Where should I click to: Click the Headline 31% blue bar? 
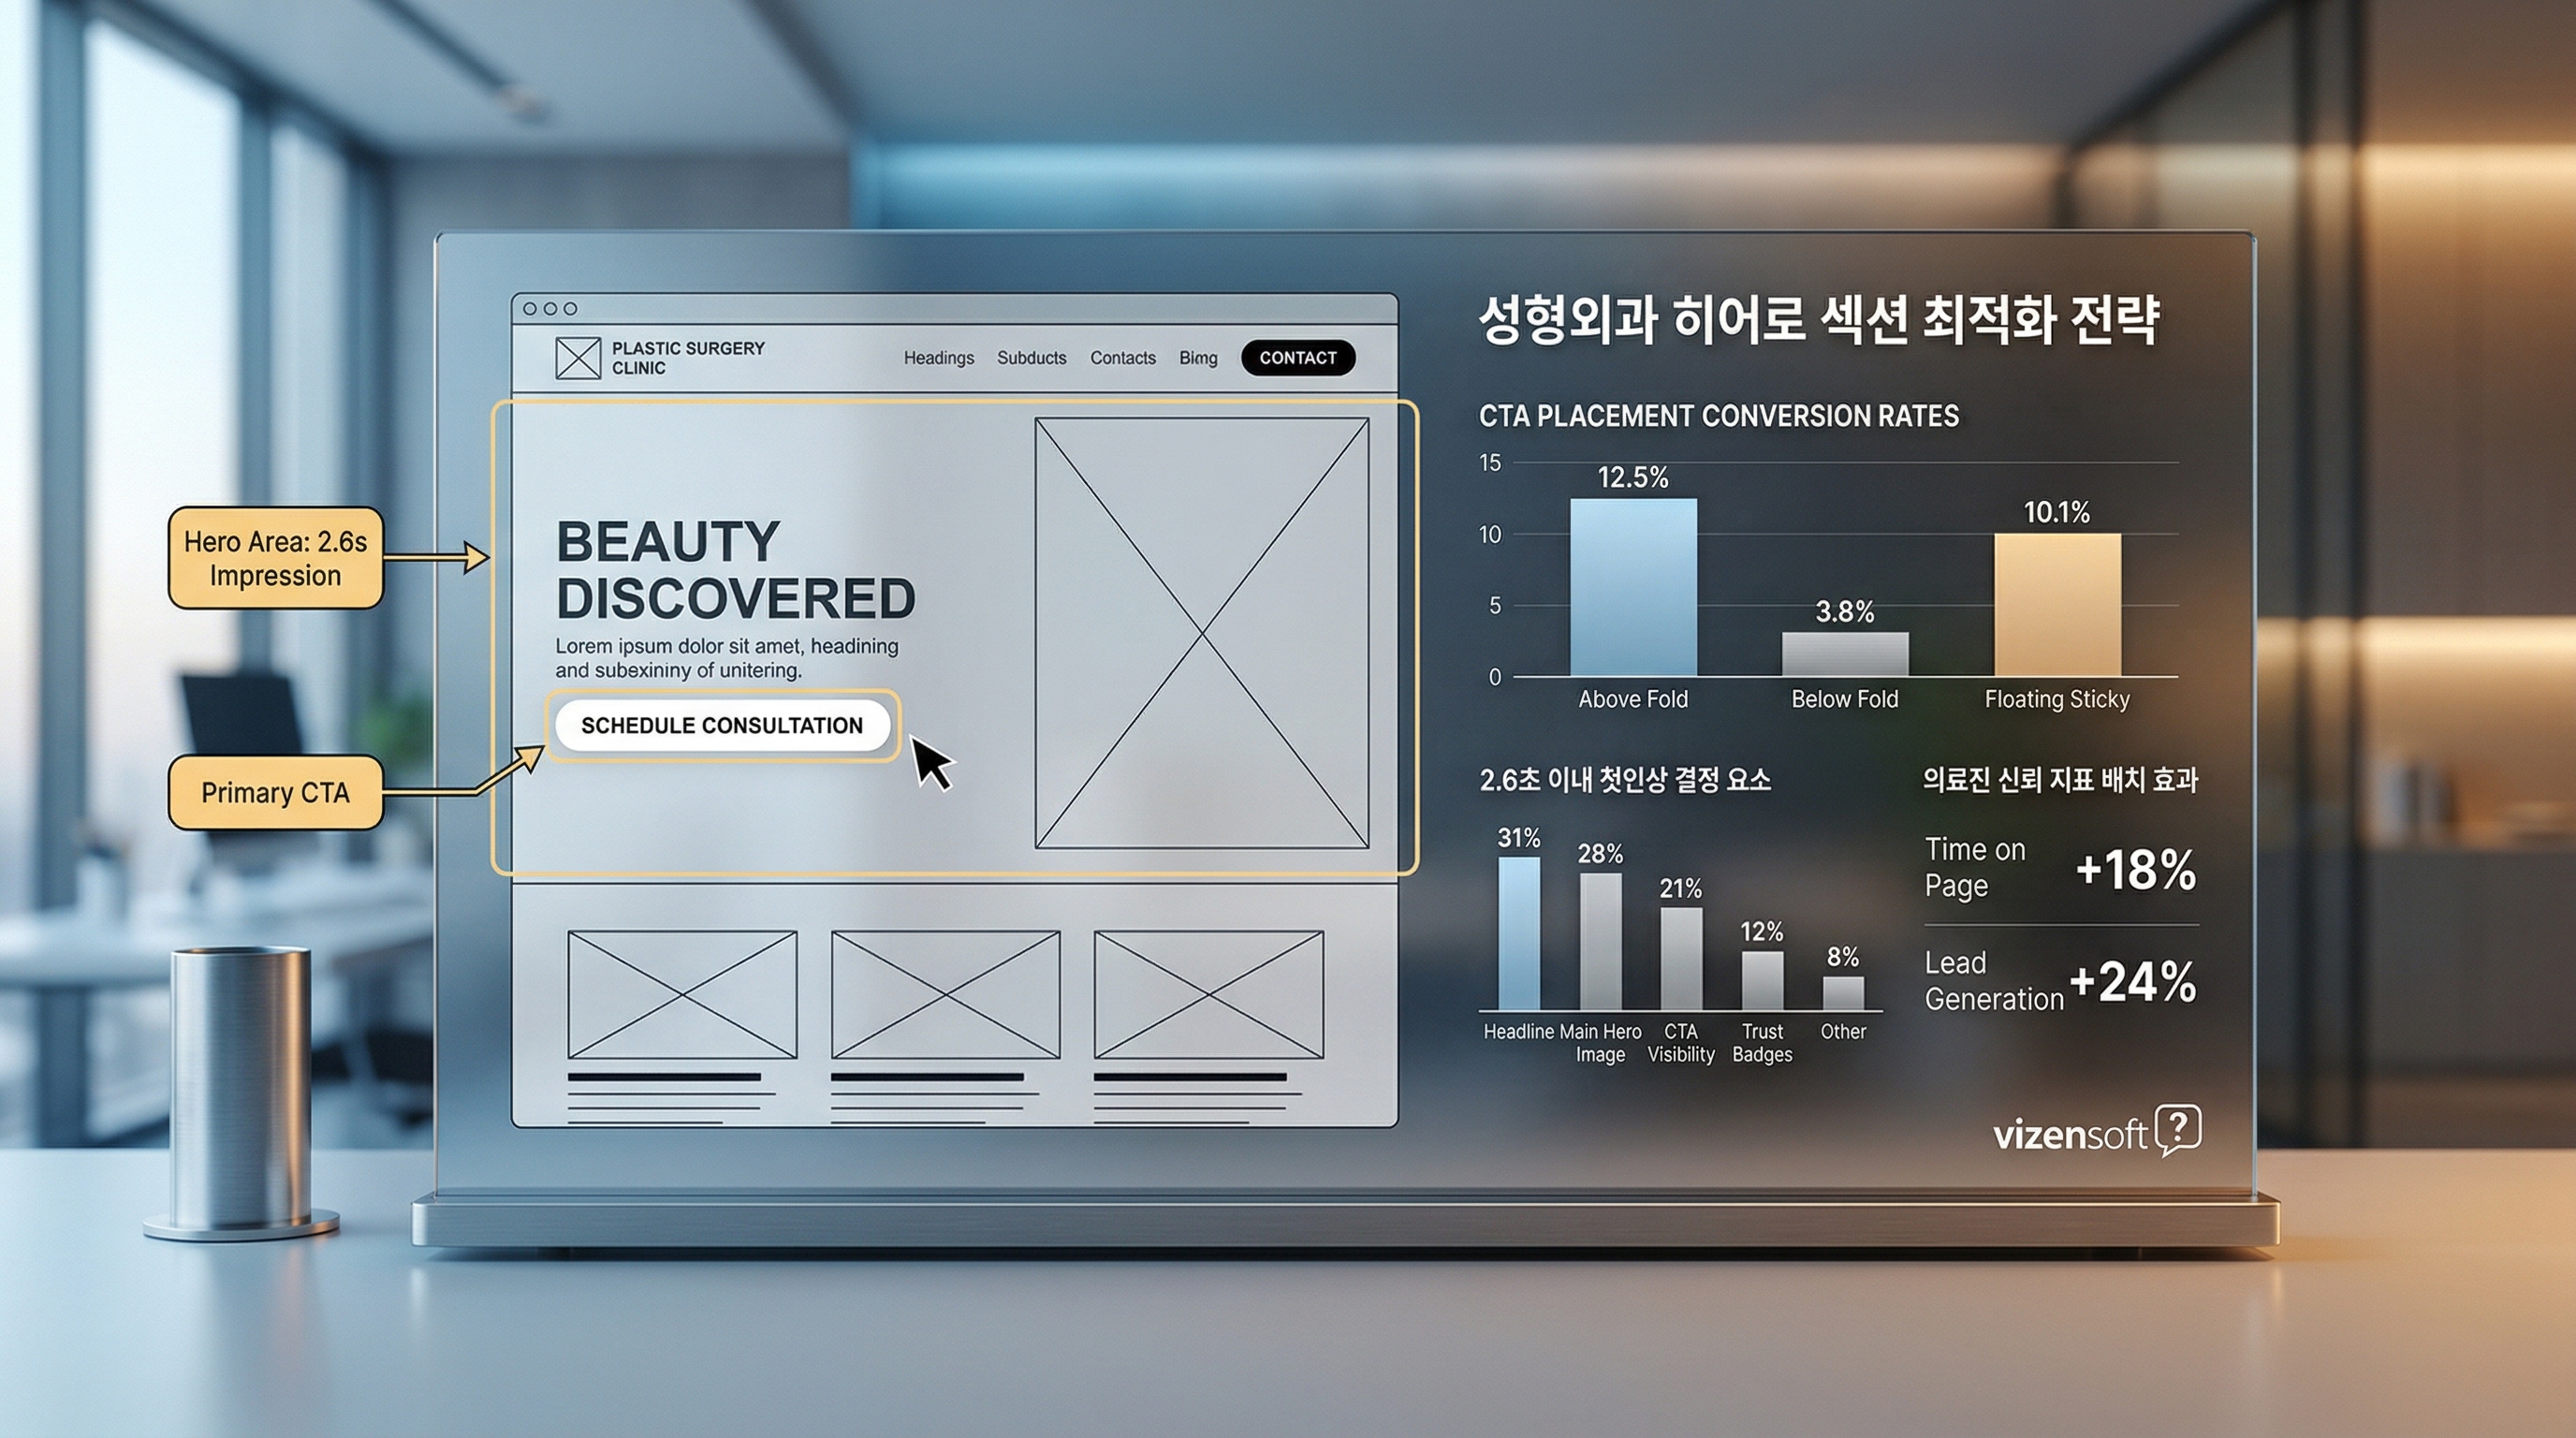click(1518, 932)
